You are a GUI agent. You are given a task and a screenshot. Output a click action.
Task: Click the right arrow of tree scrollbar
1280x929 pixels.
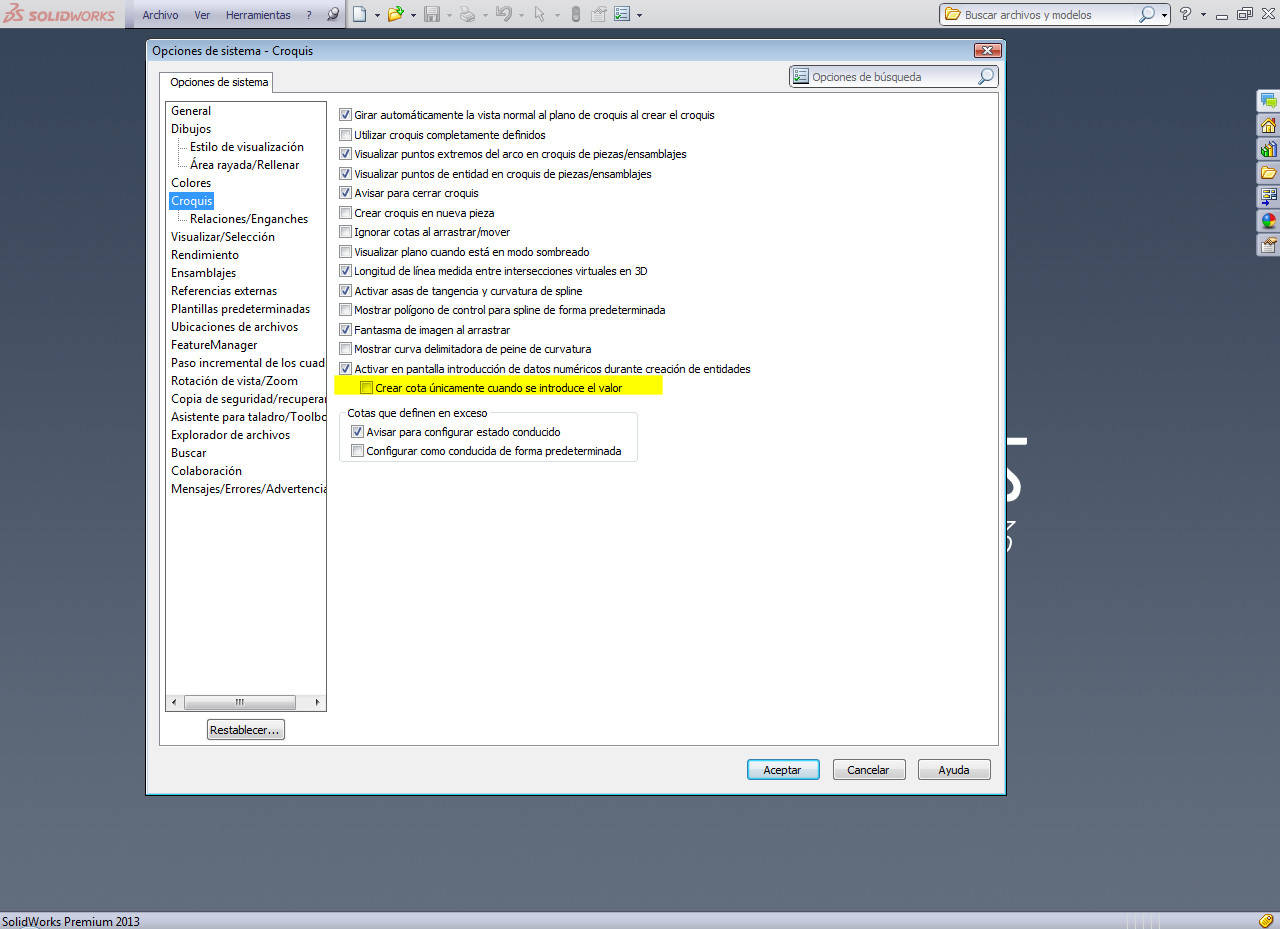click(x=318, y=702)
